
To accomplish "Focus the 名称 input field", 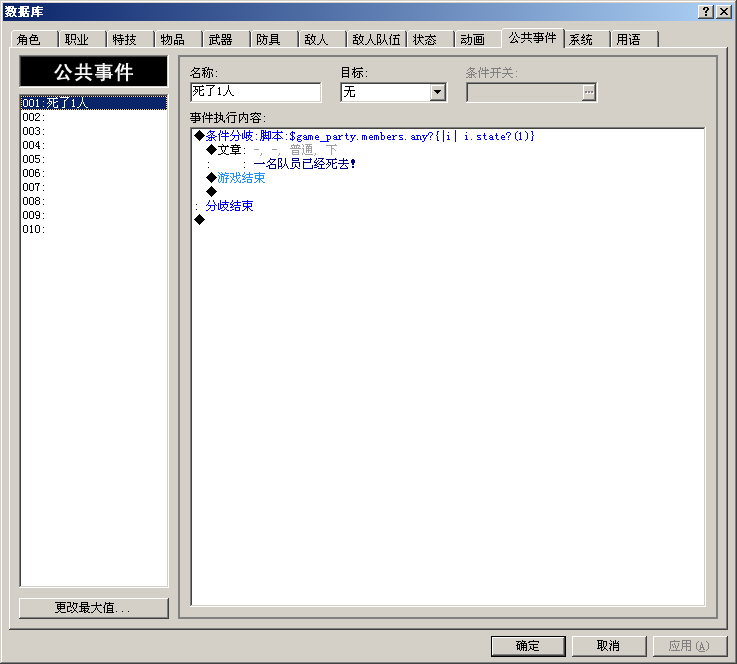I will pos(256,92).
